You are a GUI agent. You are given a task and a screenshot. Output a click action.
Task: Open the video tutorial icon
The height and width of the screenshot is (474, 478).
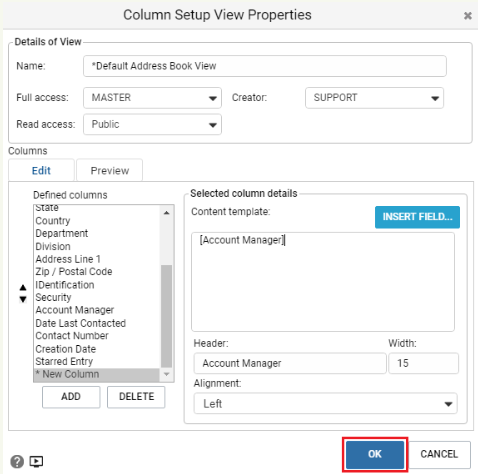click(x=36, y=462)
